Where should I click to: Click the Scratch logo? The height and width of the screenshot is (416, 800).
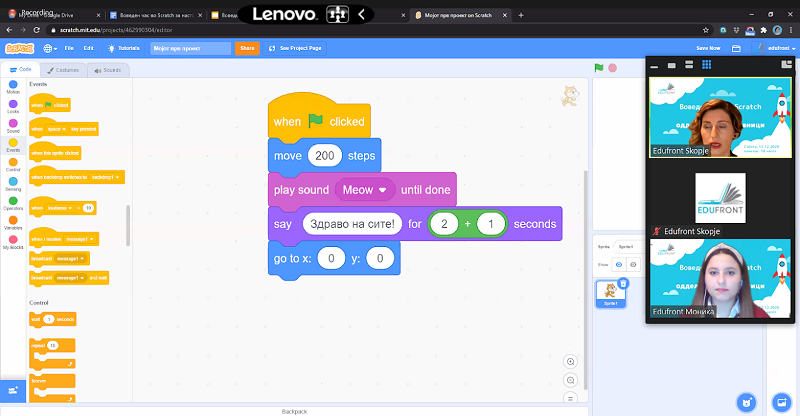click(x=20, y=48)
